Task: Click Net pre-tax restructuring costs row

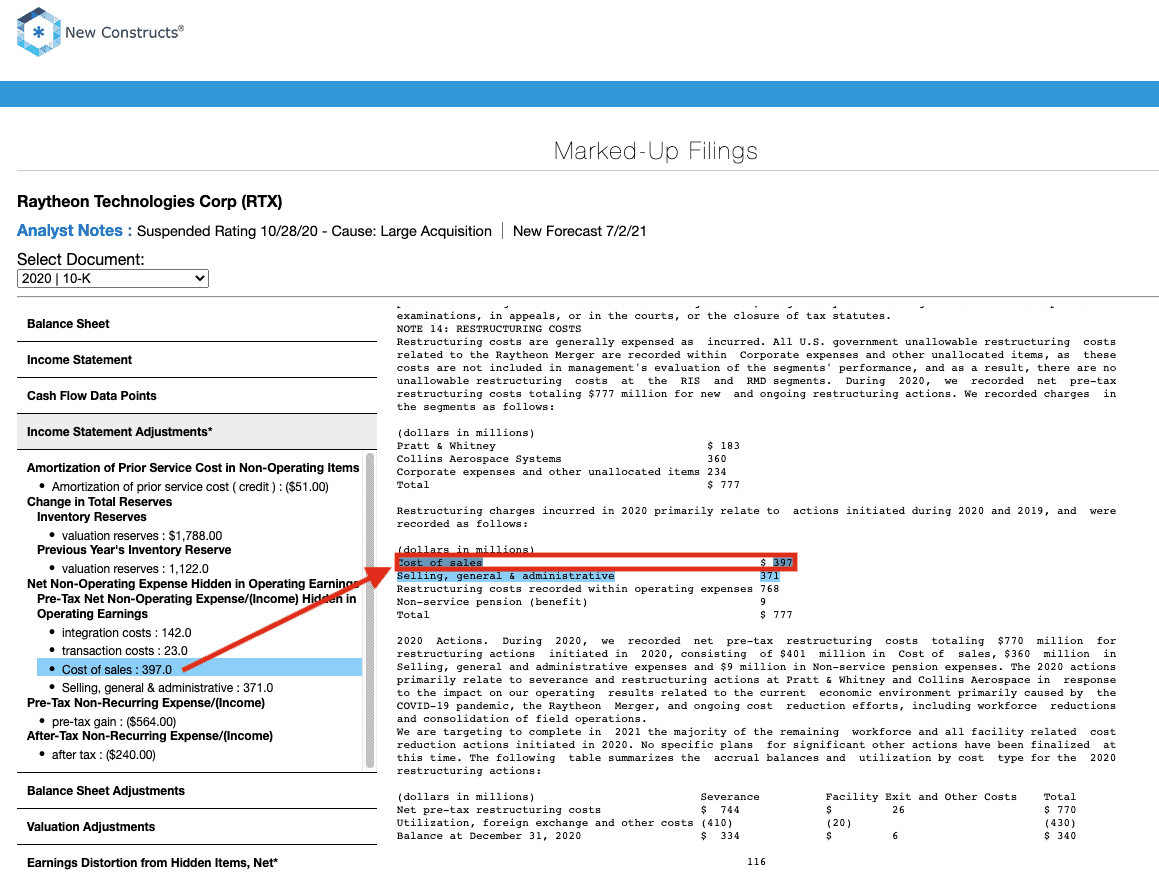Action: pyautogui.click(x=736, y=810)
